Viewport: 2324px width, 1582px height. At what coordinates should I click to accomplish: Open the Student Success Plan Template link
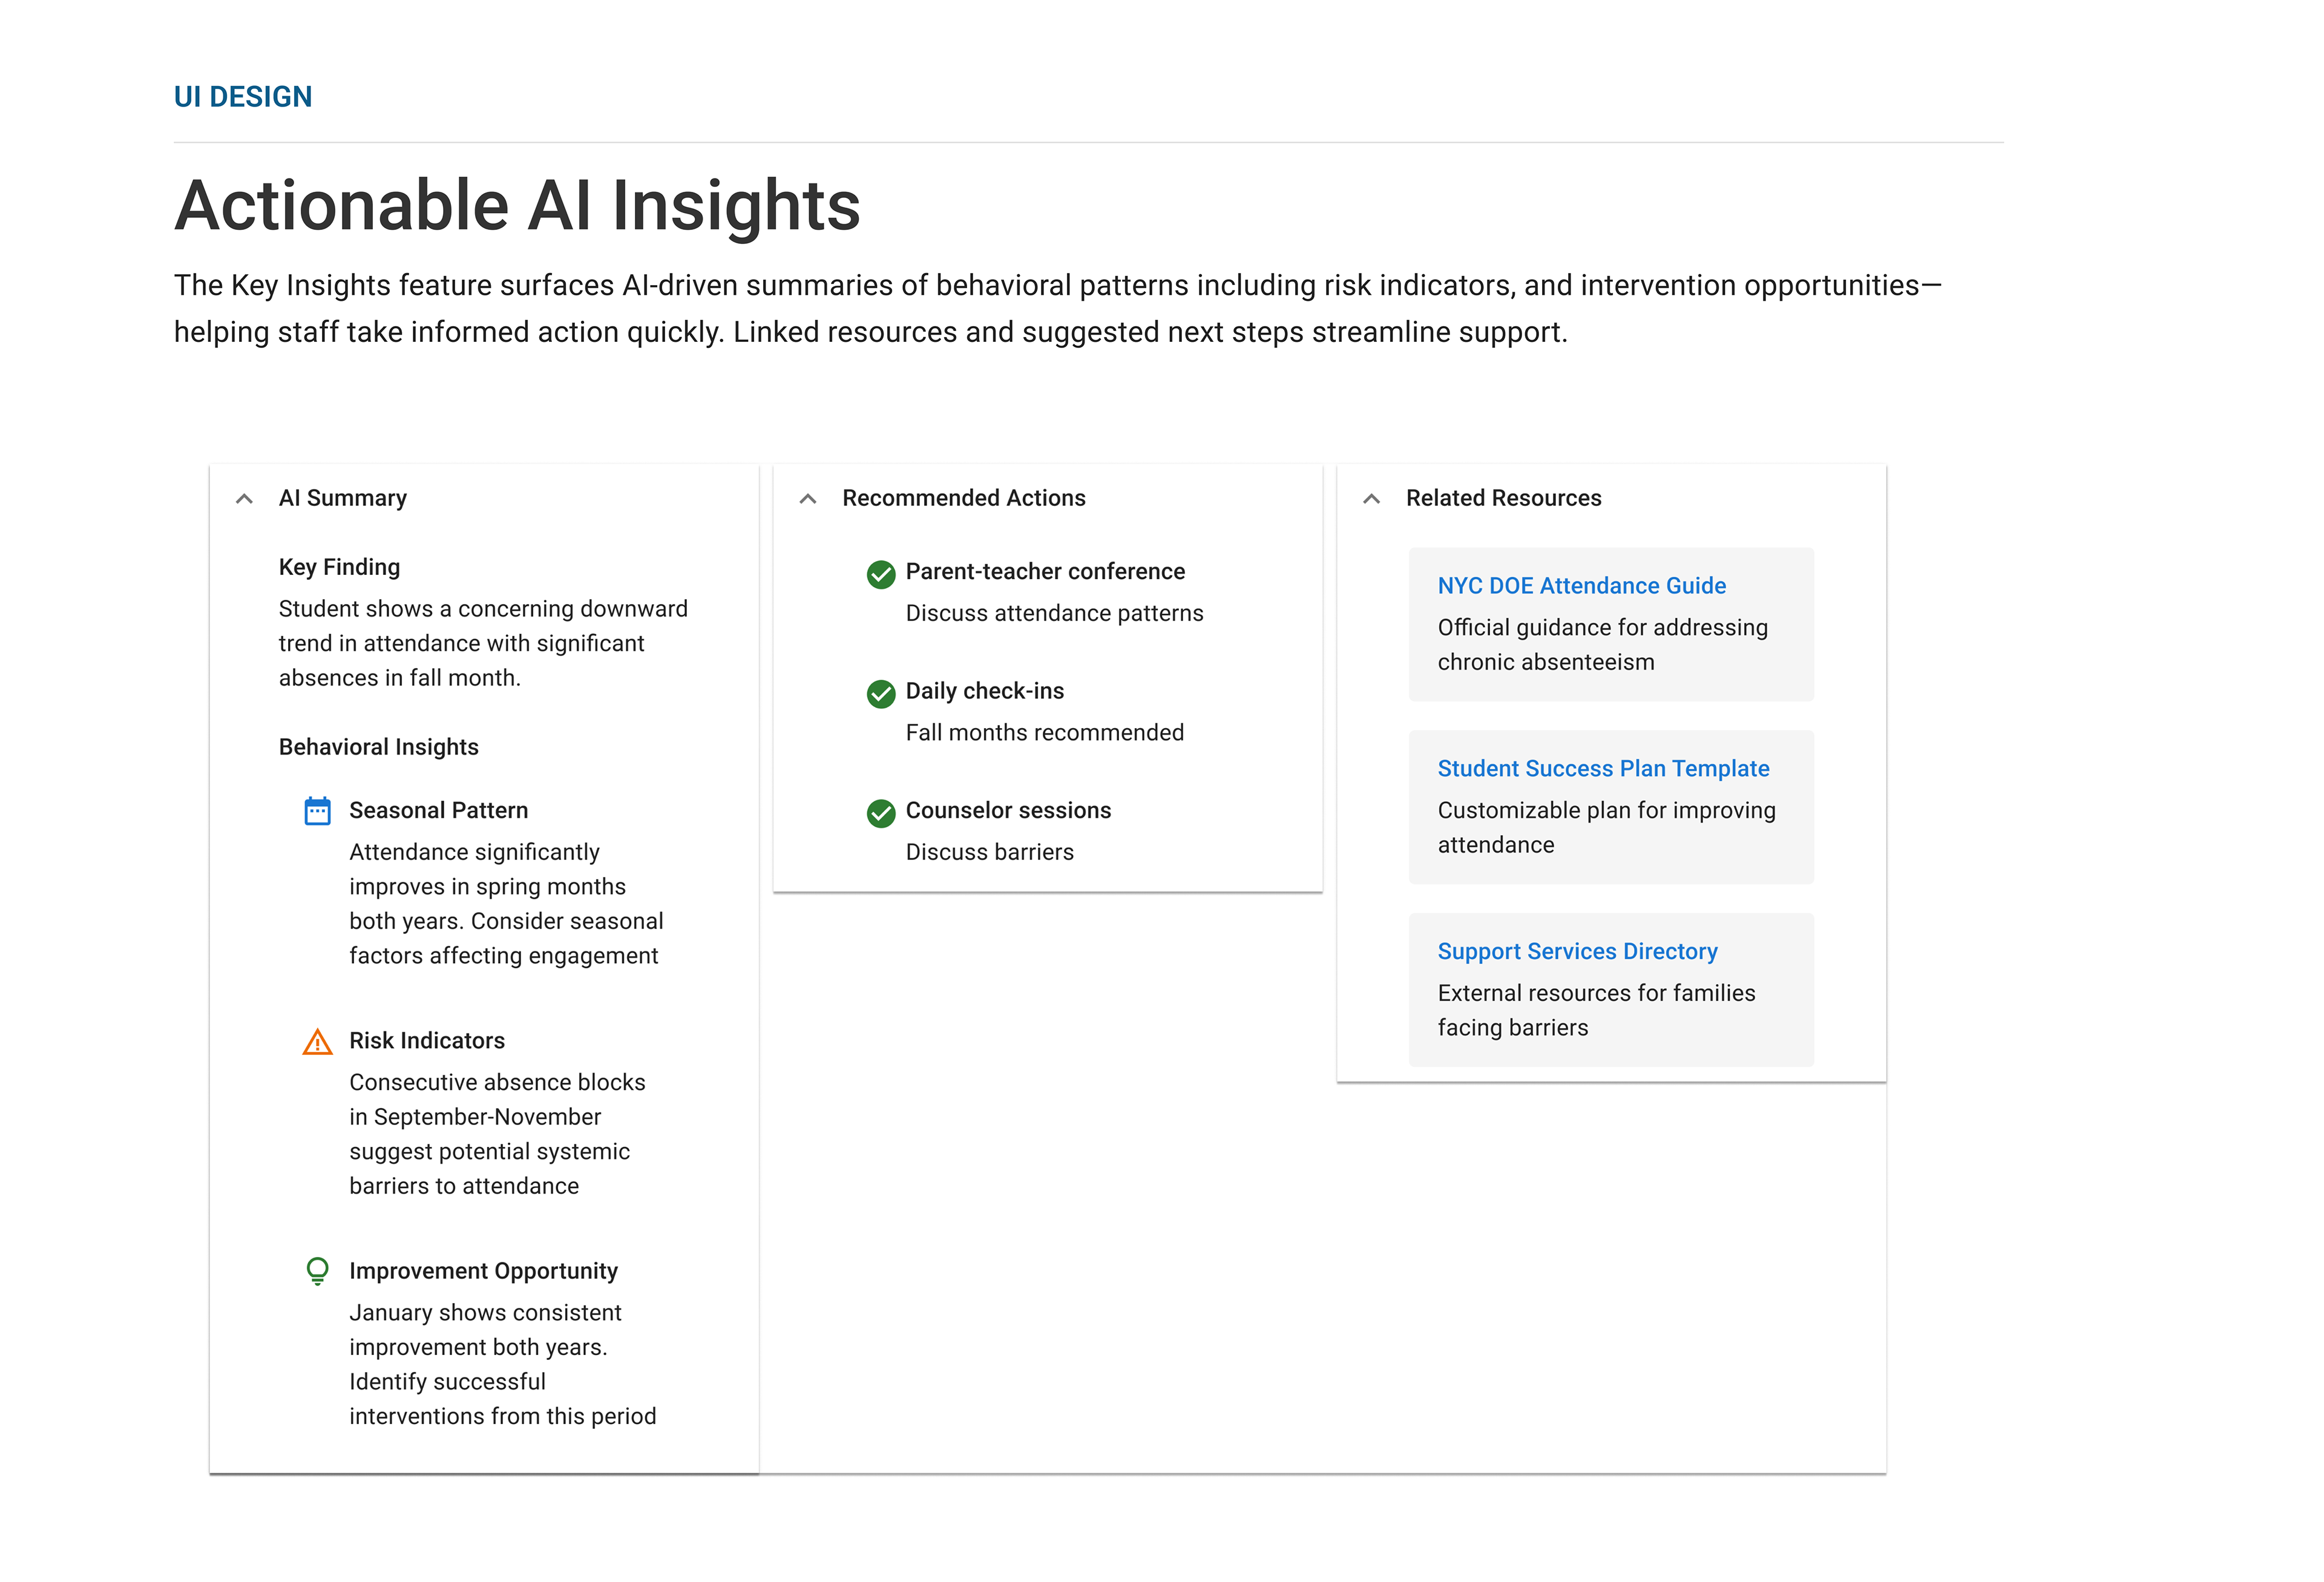point(1603,769)
